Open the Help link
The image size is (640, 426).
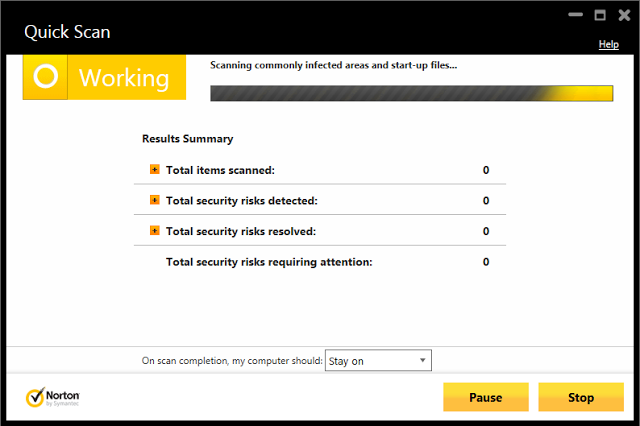point(608,44)
